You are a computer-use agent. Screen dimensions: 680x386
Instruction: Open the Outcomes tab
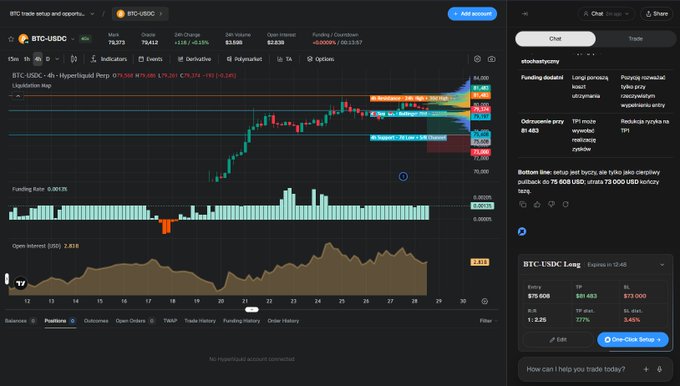[96, 321]
